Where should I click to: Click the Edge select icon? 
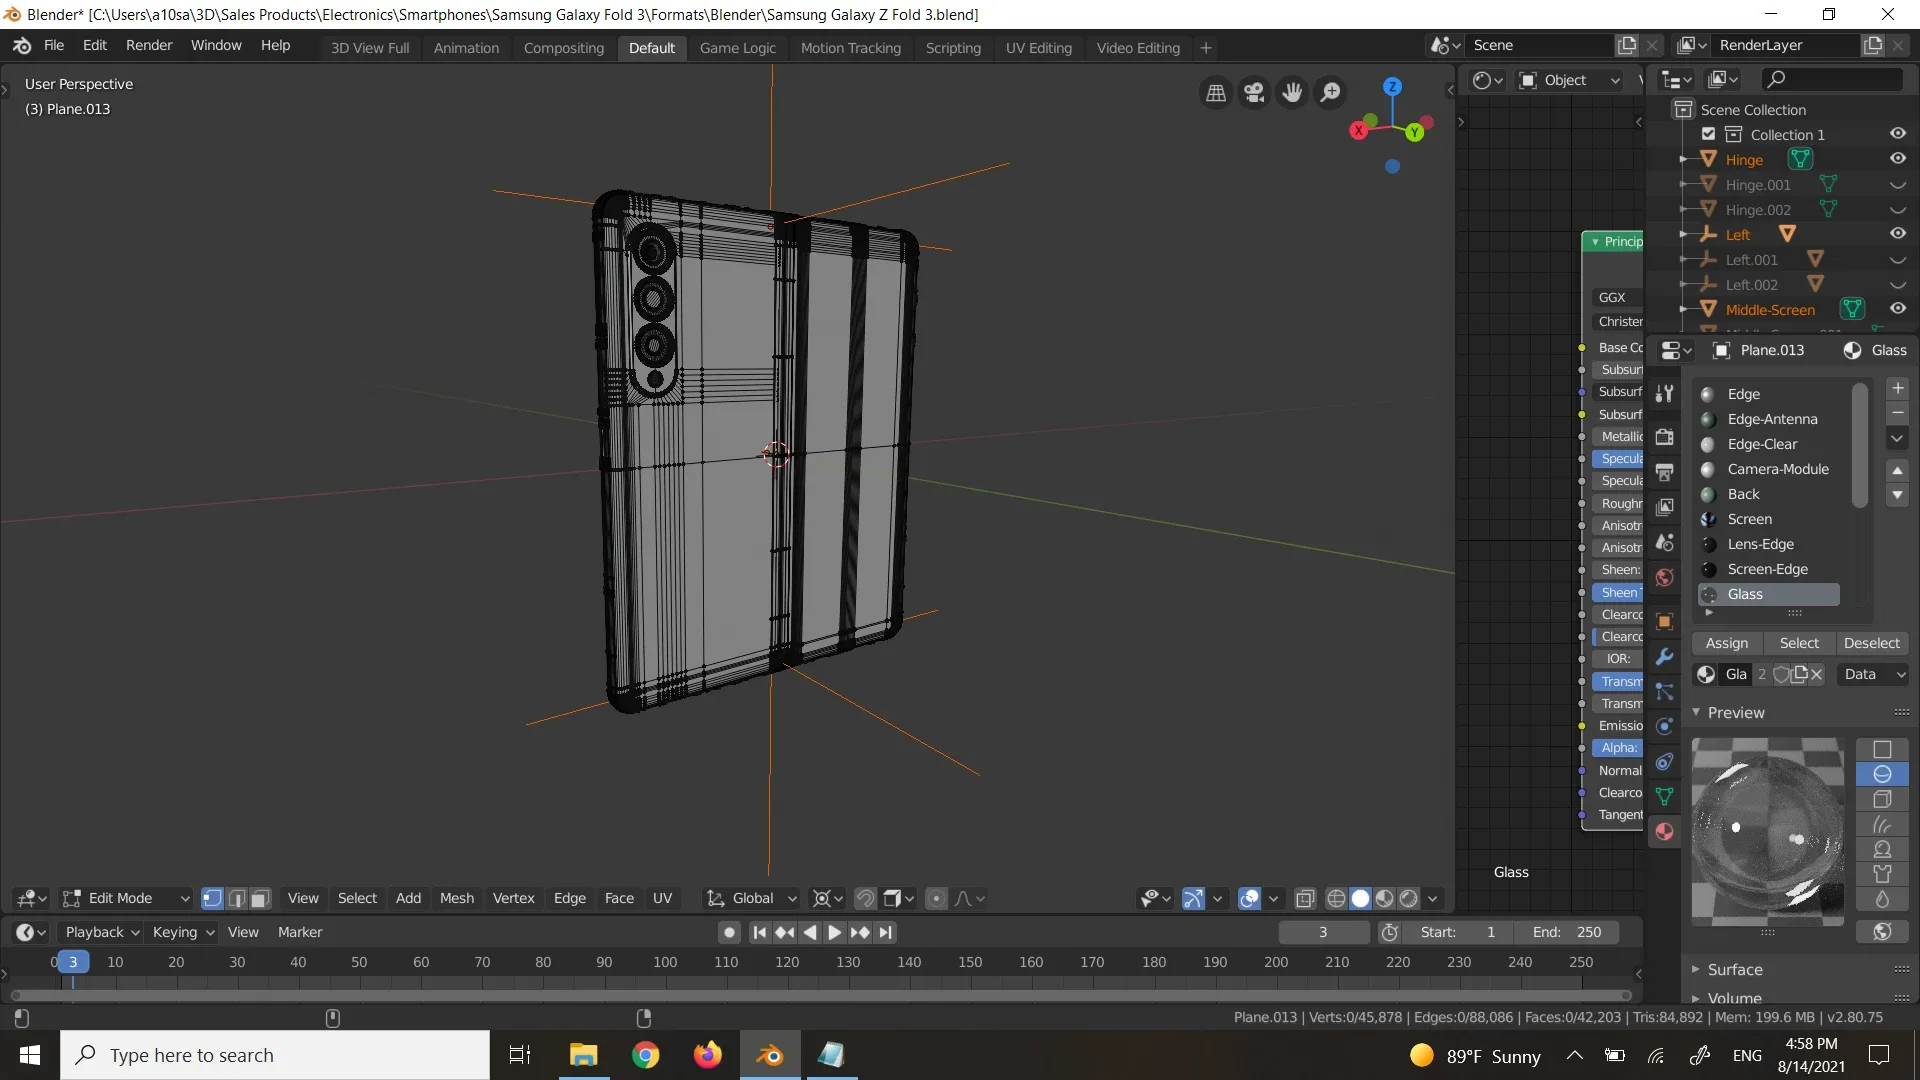pos(235,898)
